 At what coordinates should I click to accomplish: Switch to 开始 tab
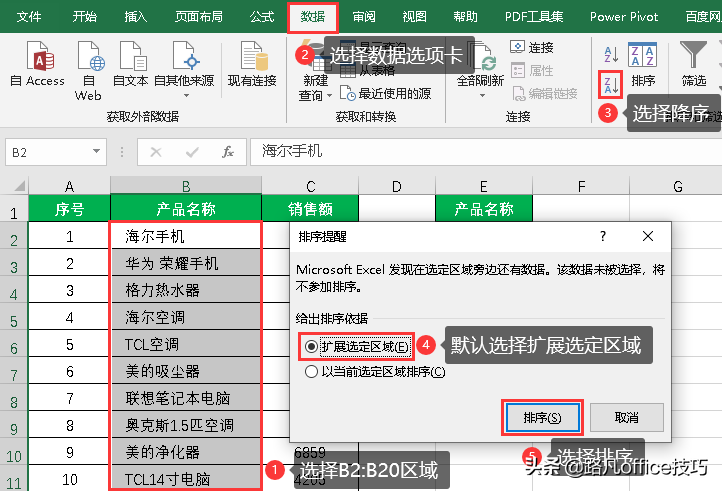tap(85, 17)
